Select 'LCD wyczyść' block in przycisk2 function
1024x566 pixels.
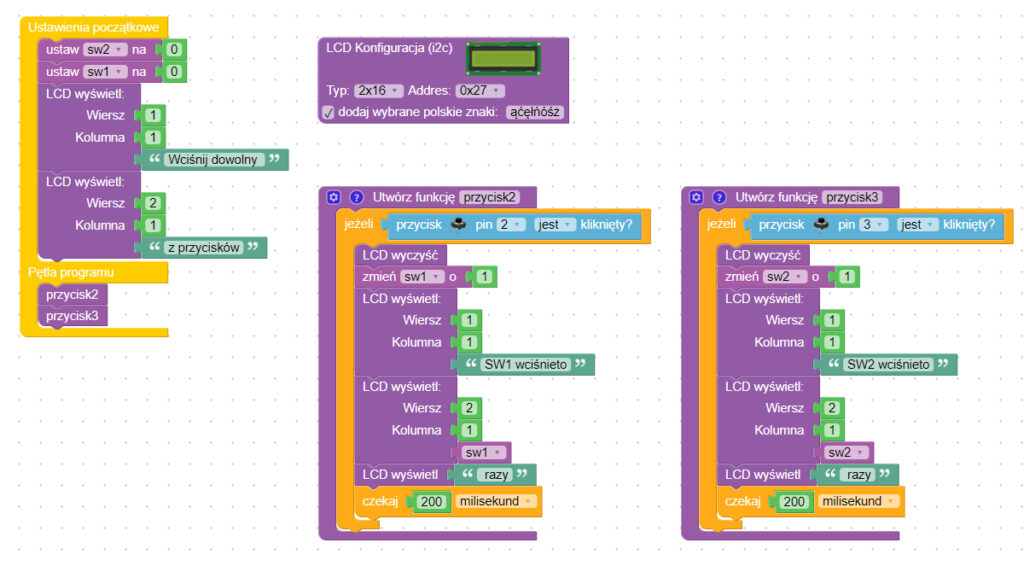(x=400, y=255)
